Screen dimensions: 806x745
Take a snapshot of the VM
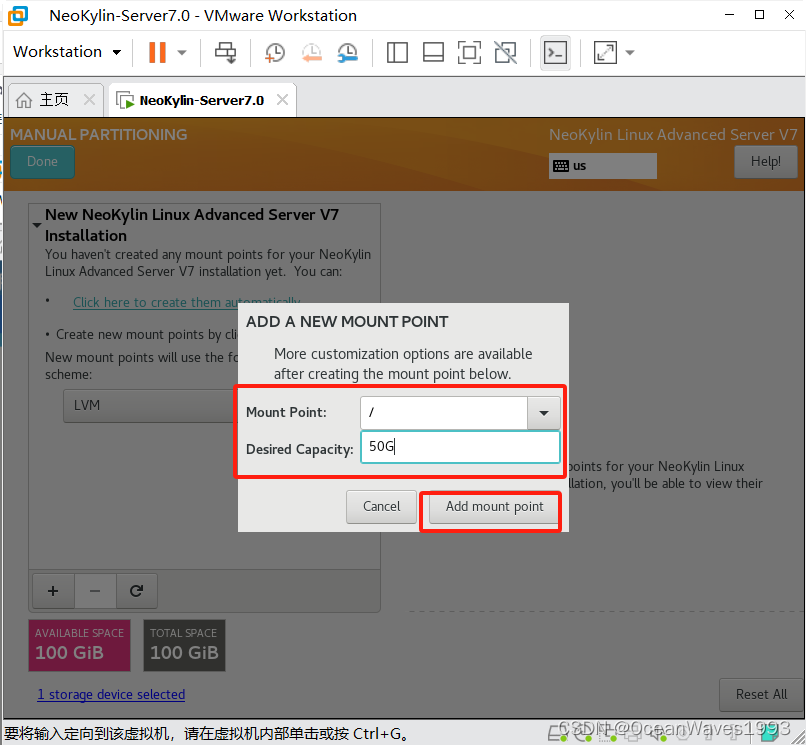[274, 53]
